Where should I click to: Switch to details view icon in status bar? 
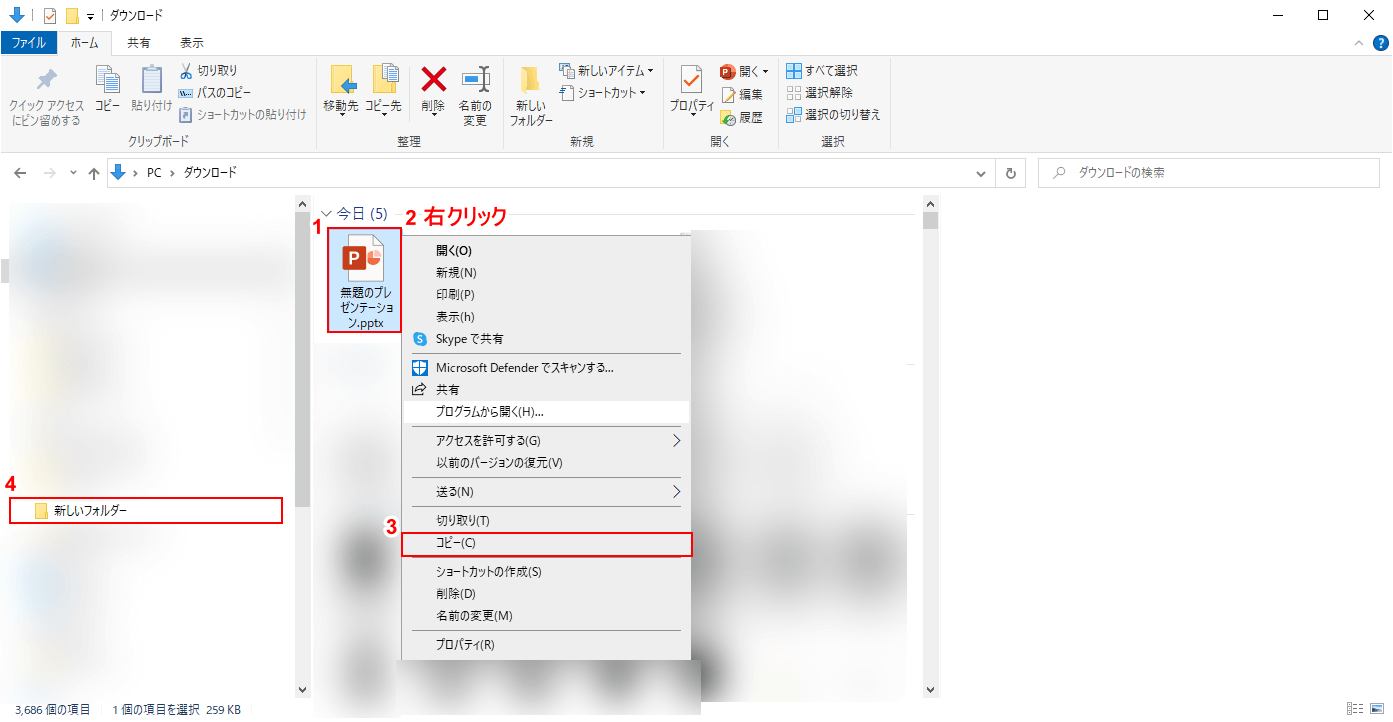[x=1355, y=709]
